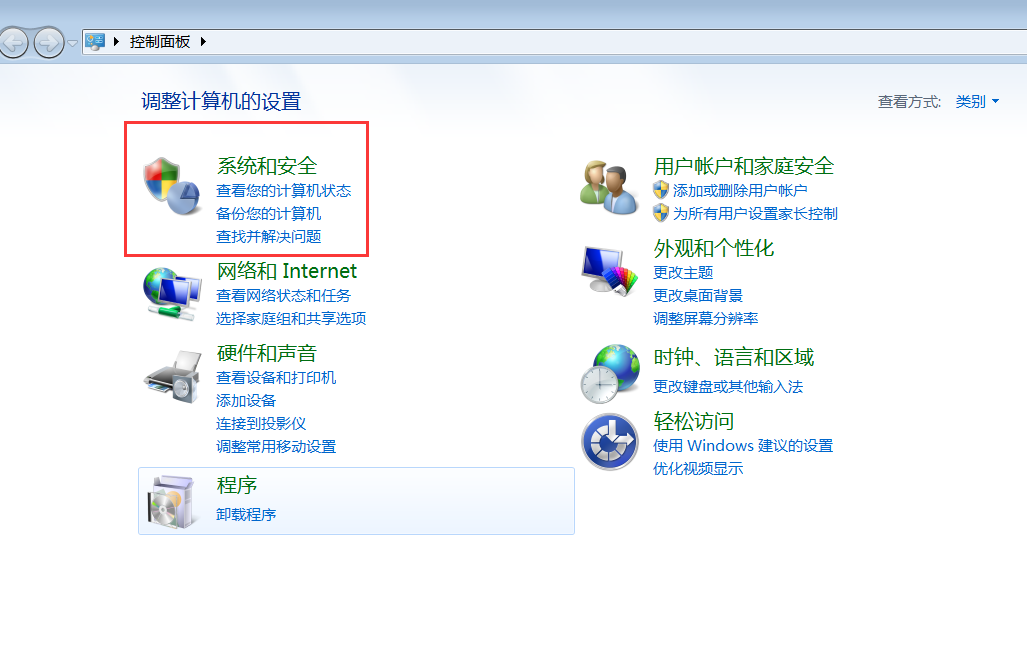
Task: Click the Programs disc box icon
Action: [x=172, y=502]
